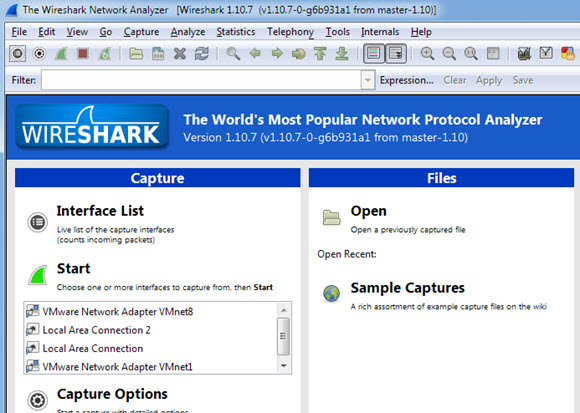580x413 pixels.
Task: Click the Find packet magnifier icon
Action: [233, 54]
